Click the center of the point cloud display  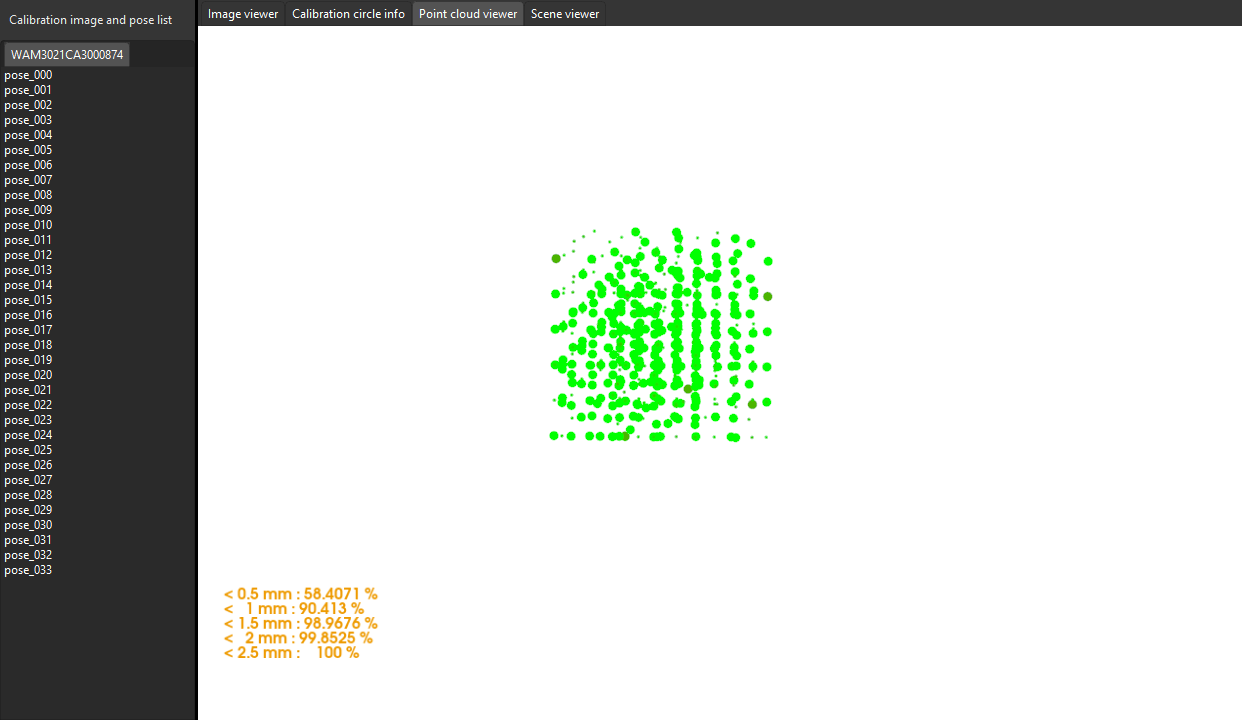660,333
